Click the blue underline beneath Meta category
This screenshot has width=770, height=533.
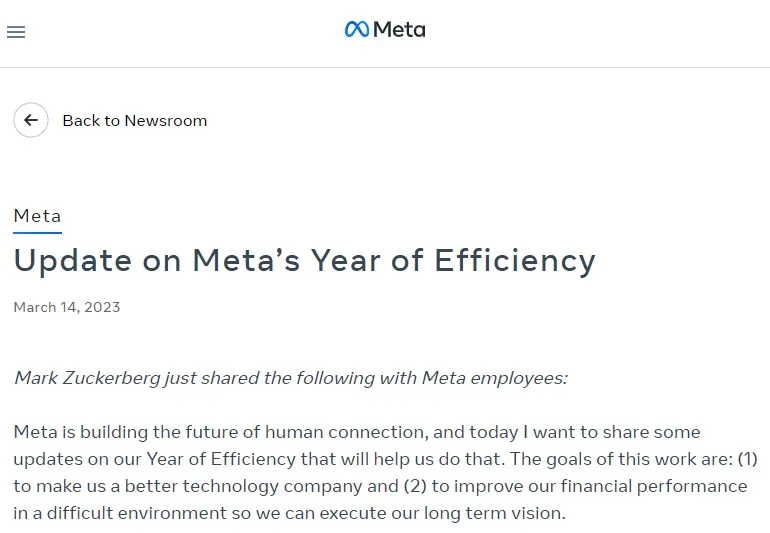tap(37, 232)
